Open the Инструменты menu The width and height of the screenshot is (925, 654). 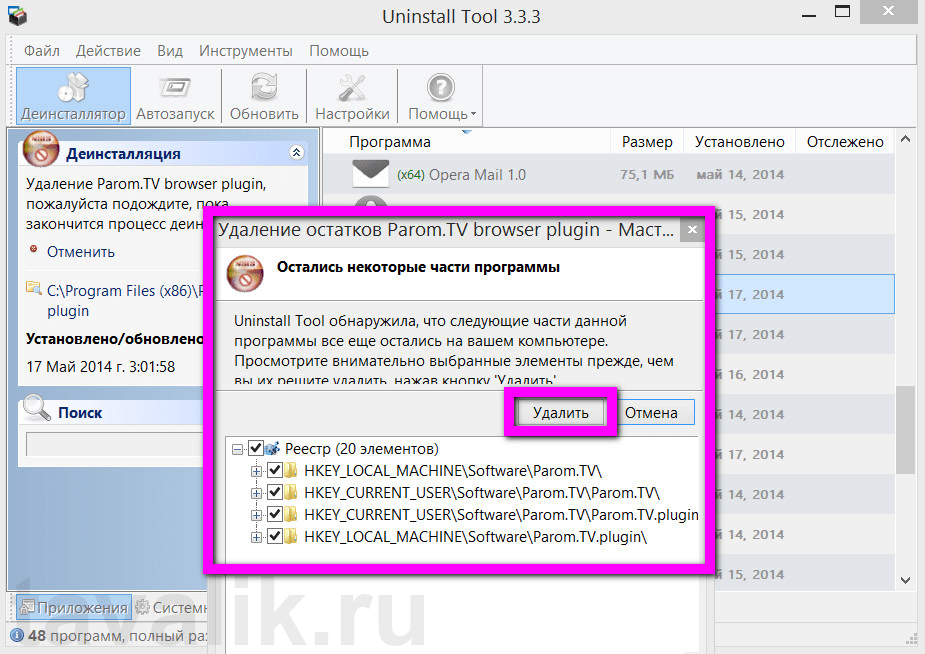(245, 51)
